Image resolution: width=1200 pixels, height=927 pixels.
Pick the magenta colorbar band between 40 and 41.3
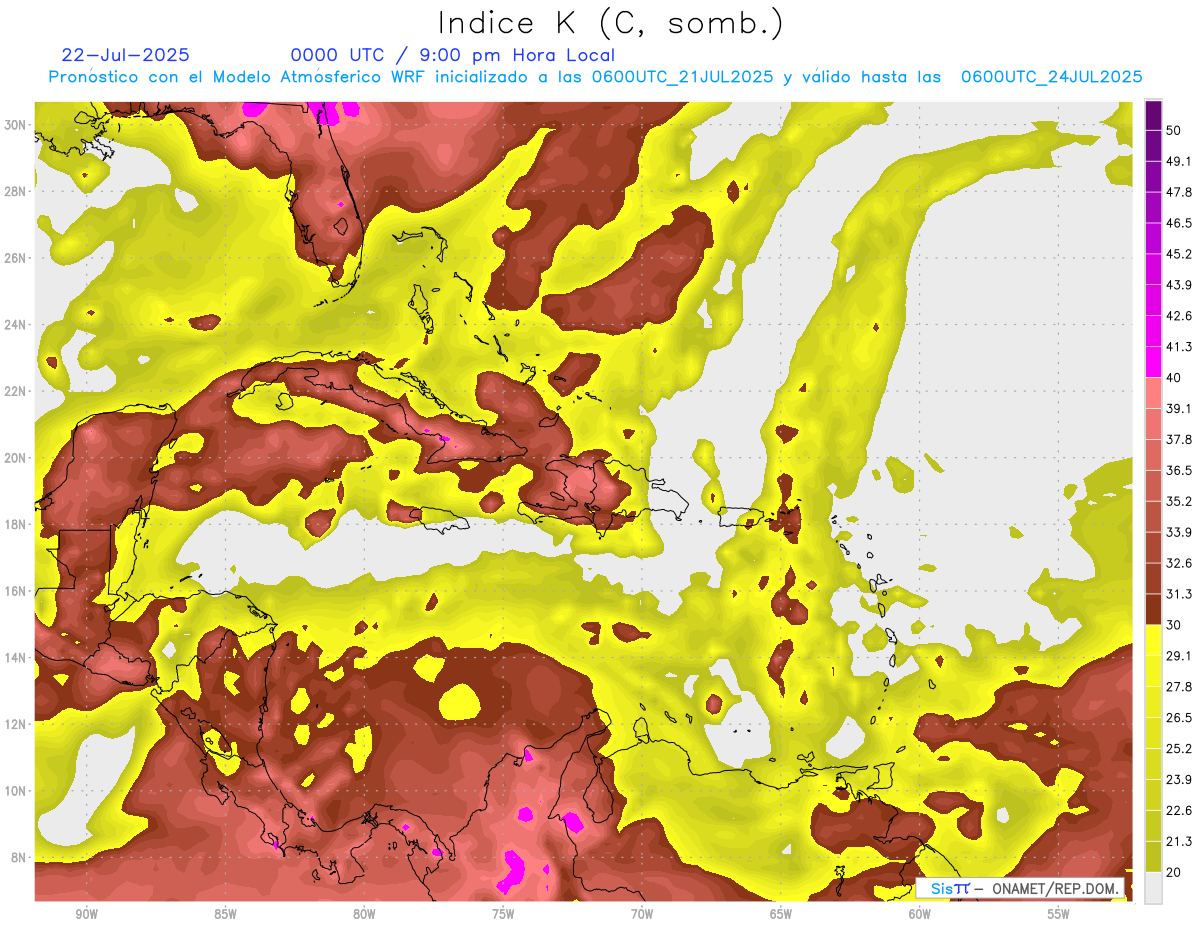pos(1153,363)
